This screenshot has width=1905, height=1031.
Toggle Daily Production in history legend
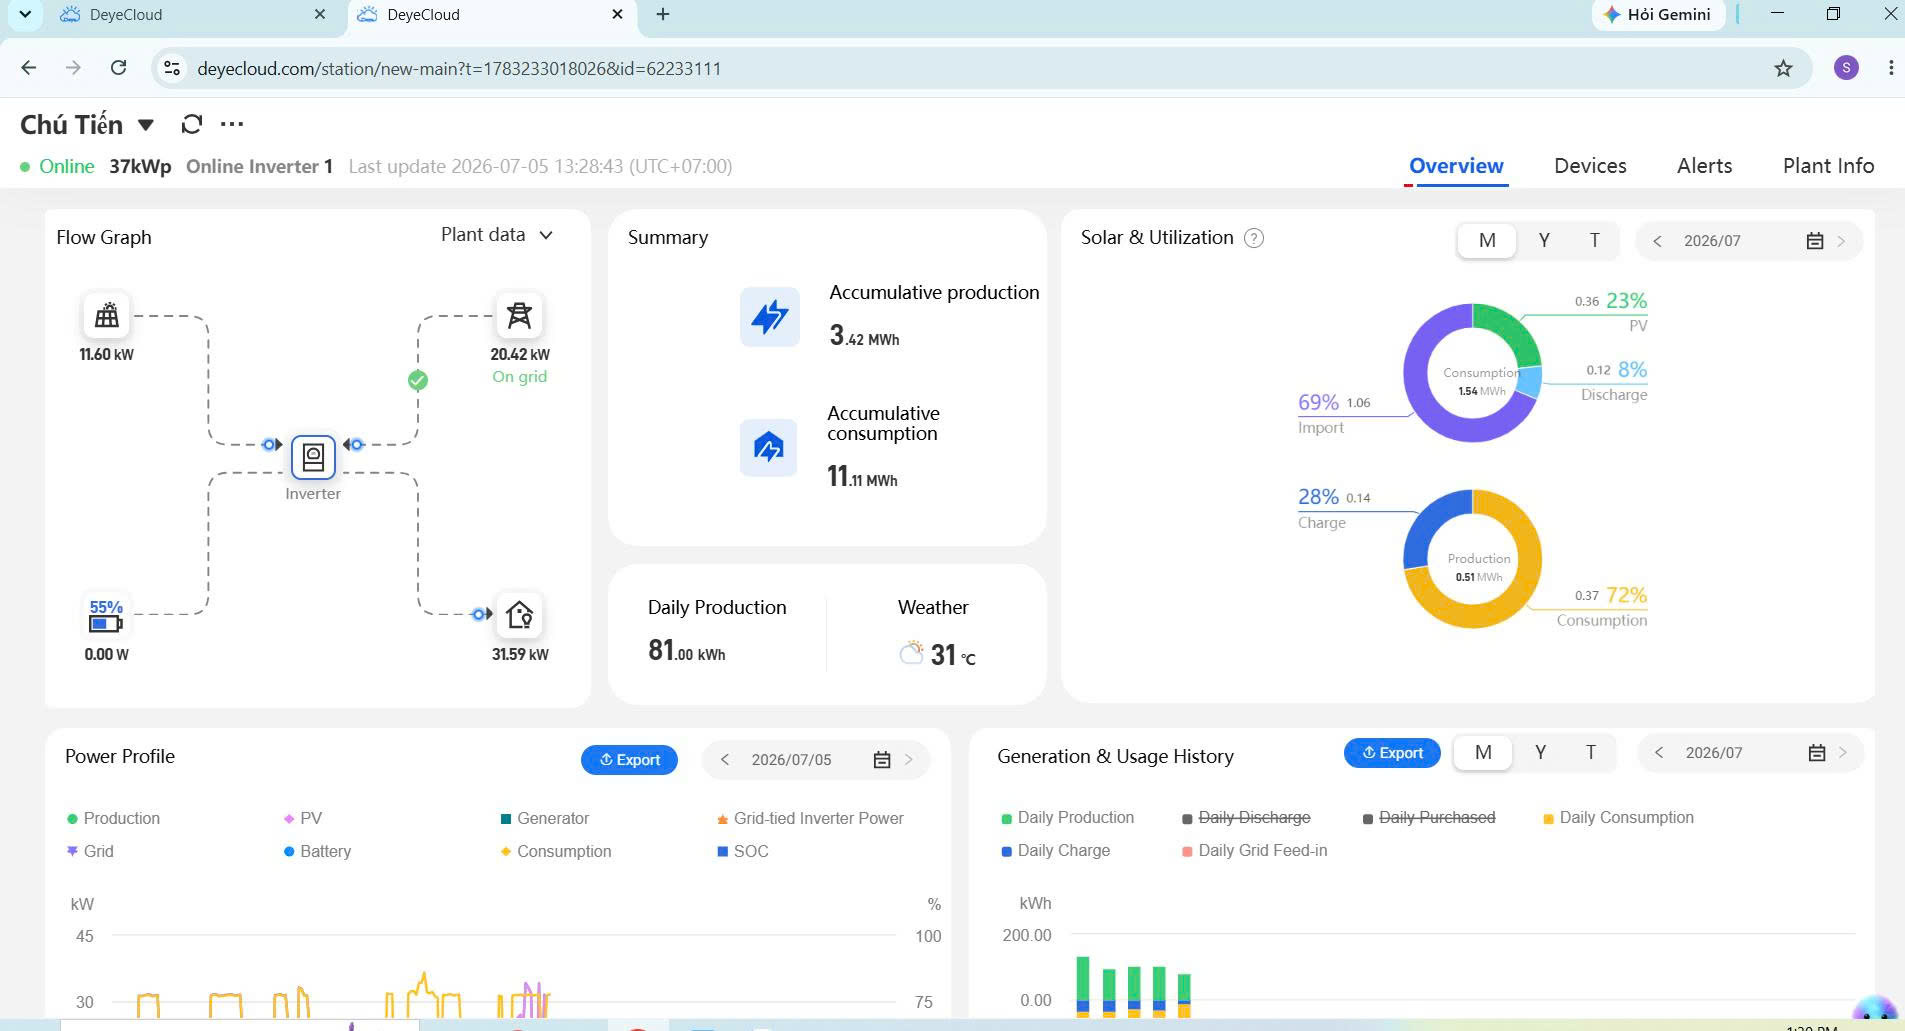click(1068, 817)
